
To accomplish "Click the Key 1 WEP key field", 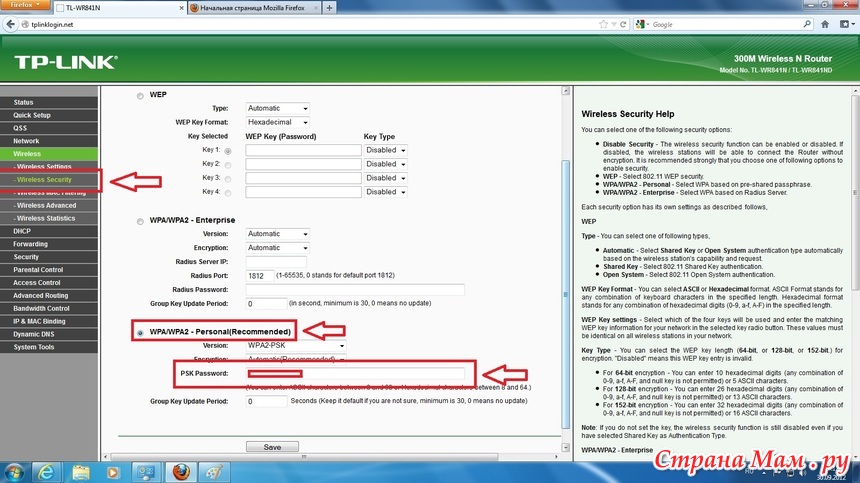I will coord(303,150).
